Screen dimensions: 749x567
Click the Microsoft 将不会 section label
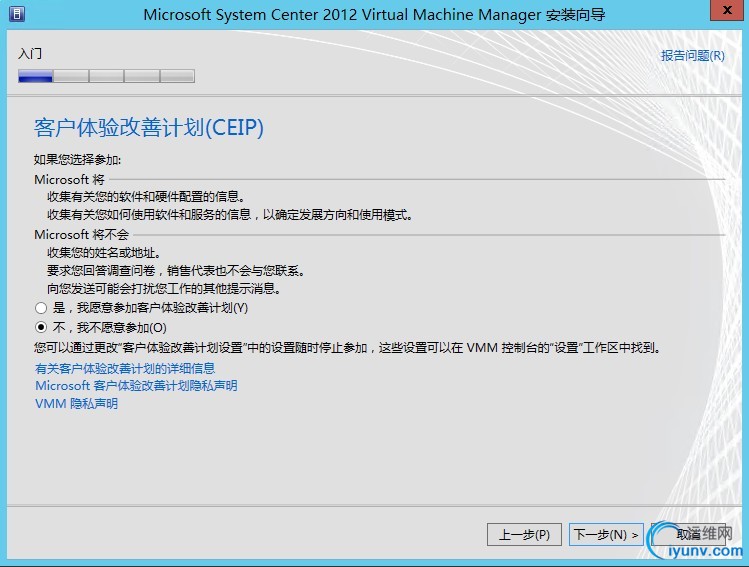(x=82, y=235)
